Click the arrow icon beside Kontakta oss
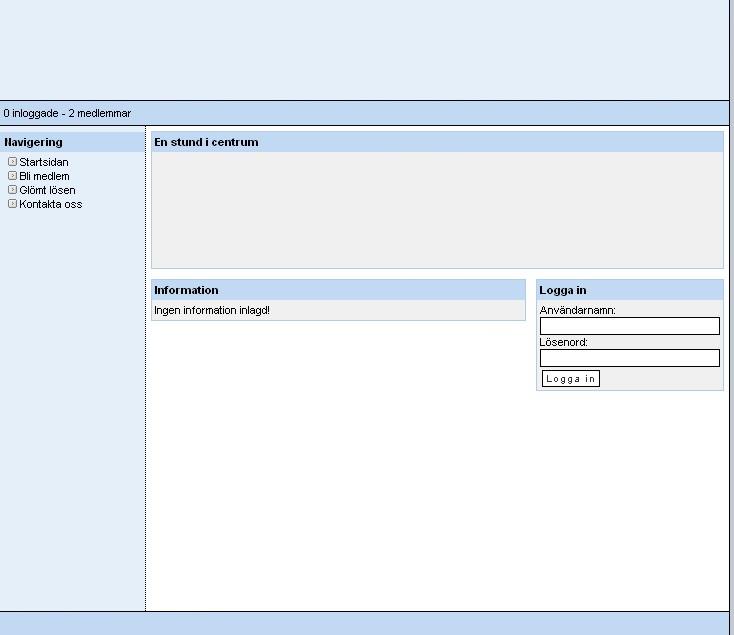This screenshot has height=635, width=734. (x=13, y=204)
